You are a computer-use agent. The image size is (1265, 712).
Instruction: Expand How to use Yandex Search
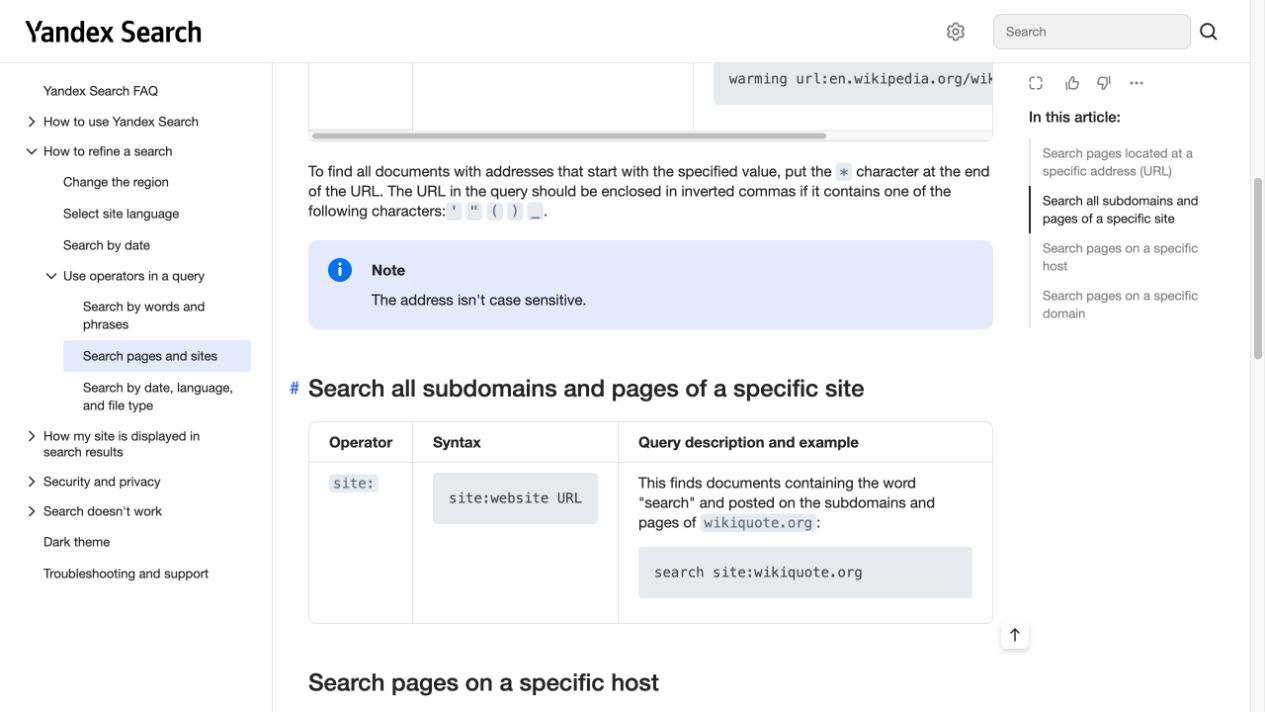[x=32, y=122]
